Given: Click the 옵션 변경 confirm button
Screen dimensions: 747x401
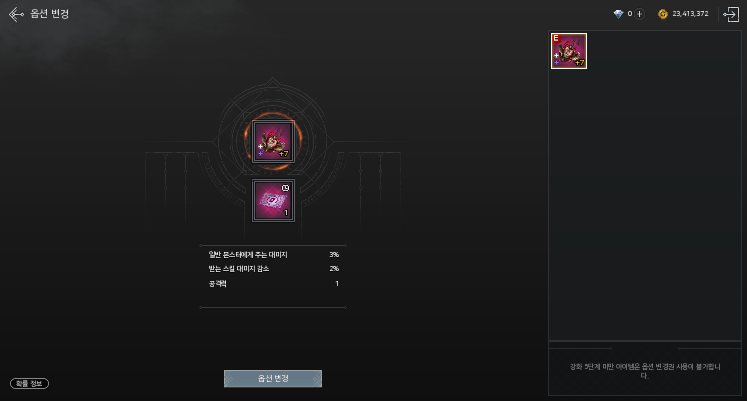Looking at the screenshot, I should pos(273,379).
